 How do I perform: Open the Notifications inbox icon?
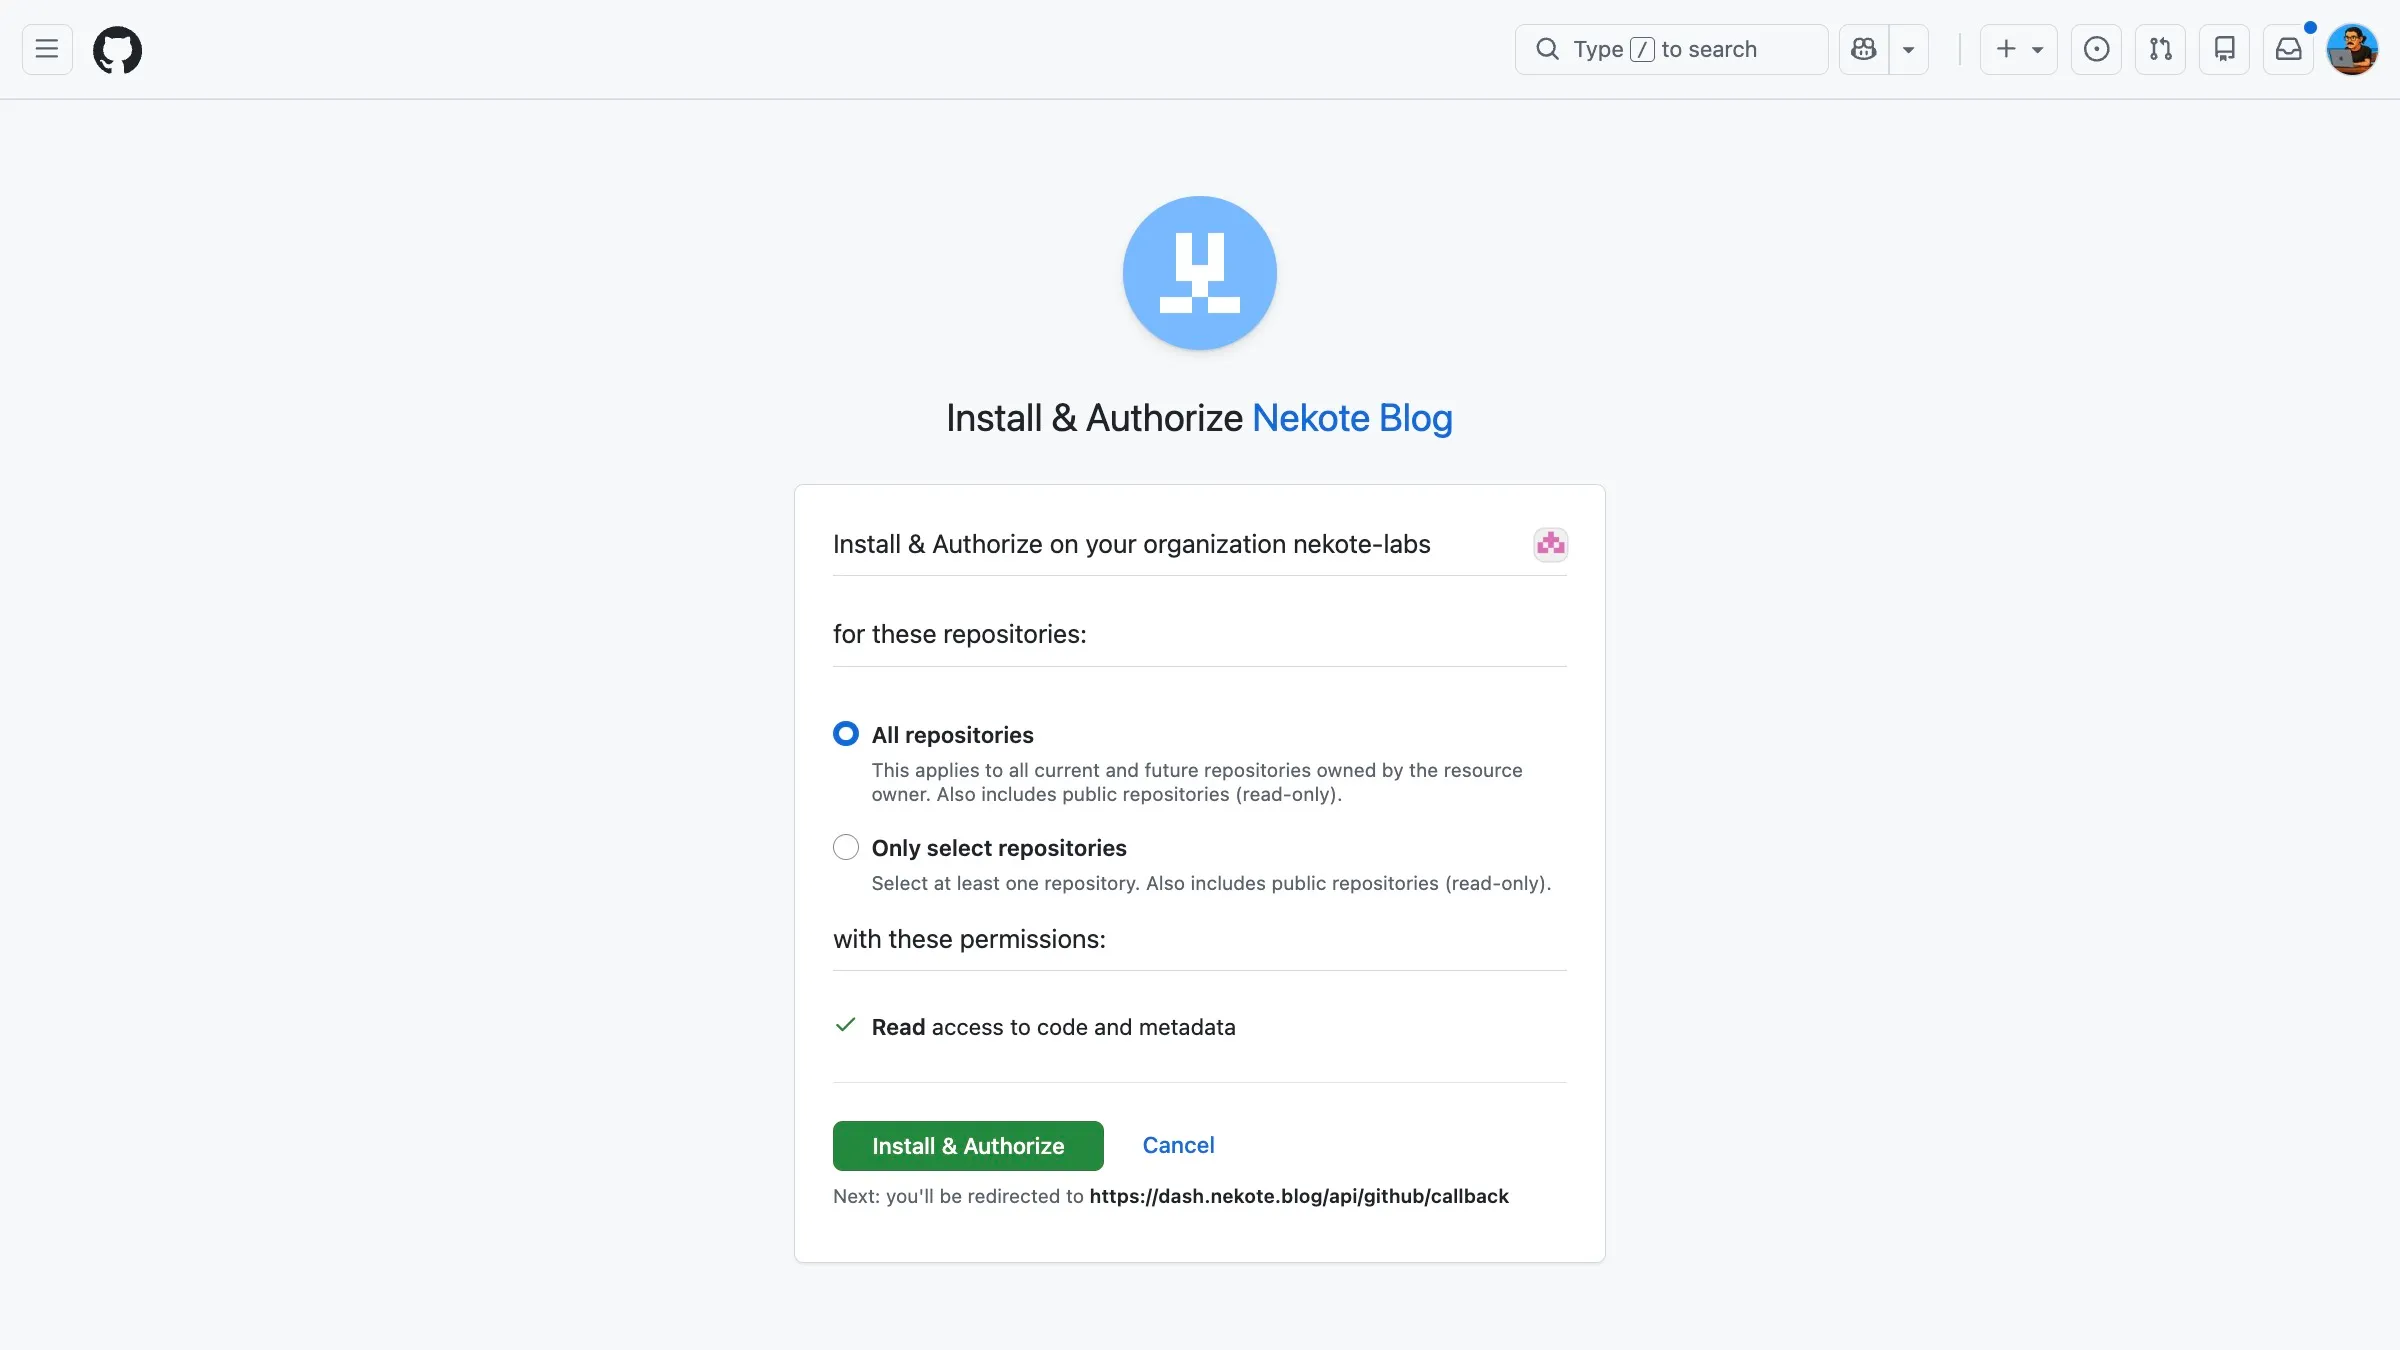[x=2288, y=49]
